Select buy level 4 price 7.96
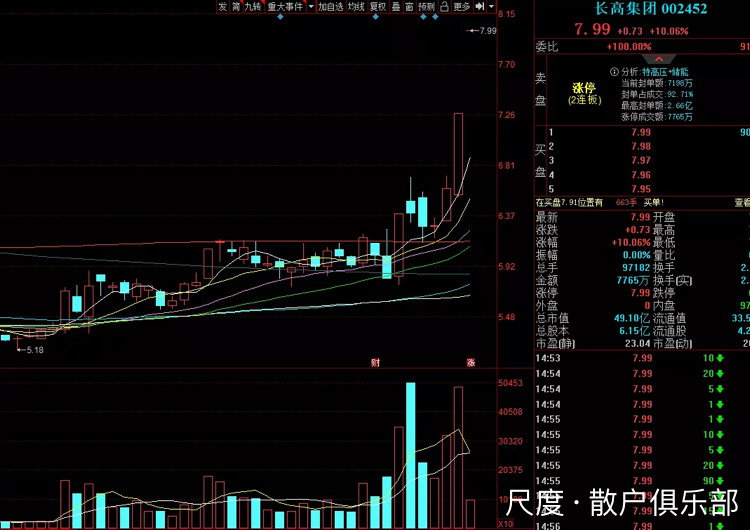This screenshot has width=750, height=530. pyautogui.click(x=641, y=175)
